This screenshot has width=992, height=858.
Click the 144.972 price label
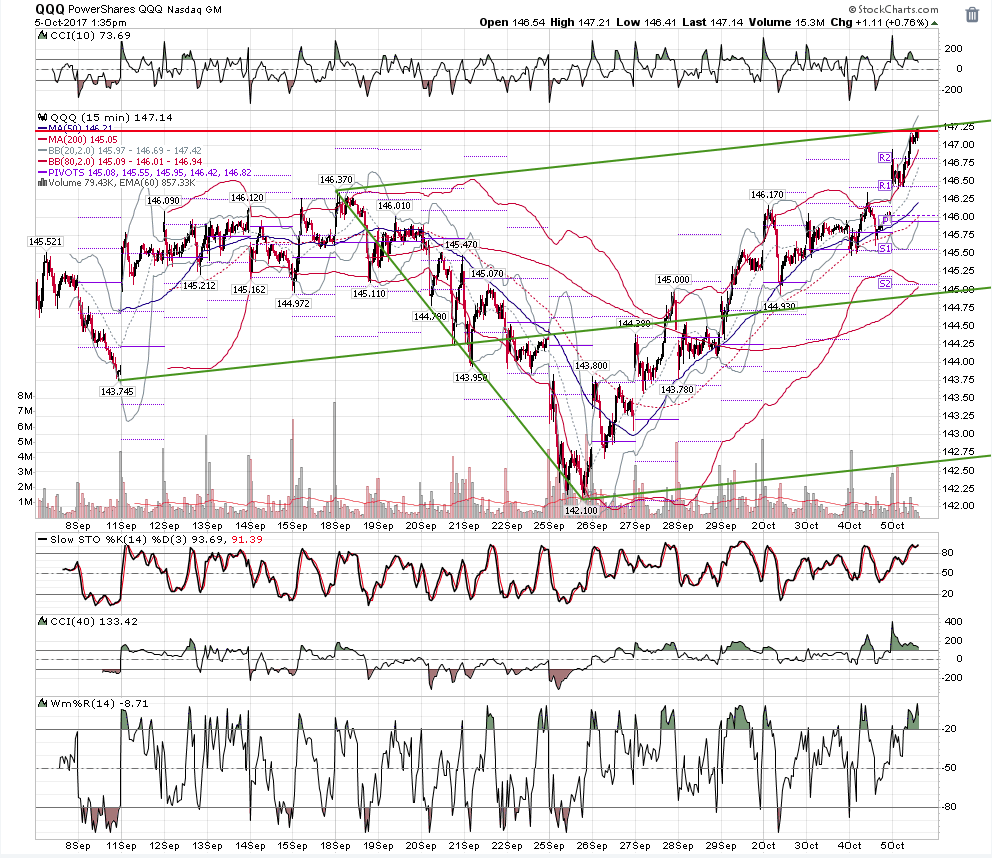click(293, 304)
